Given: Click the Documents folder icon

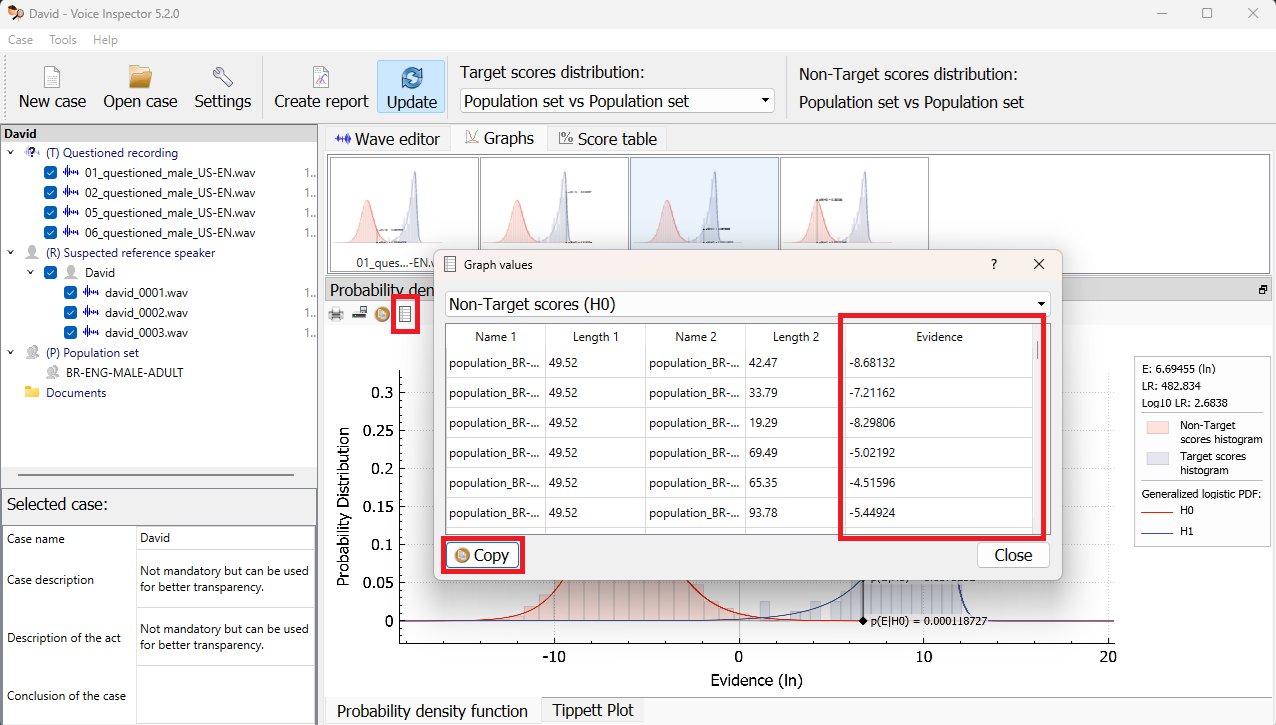Looking at the screenshot, I should point(32,393).
